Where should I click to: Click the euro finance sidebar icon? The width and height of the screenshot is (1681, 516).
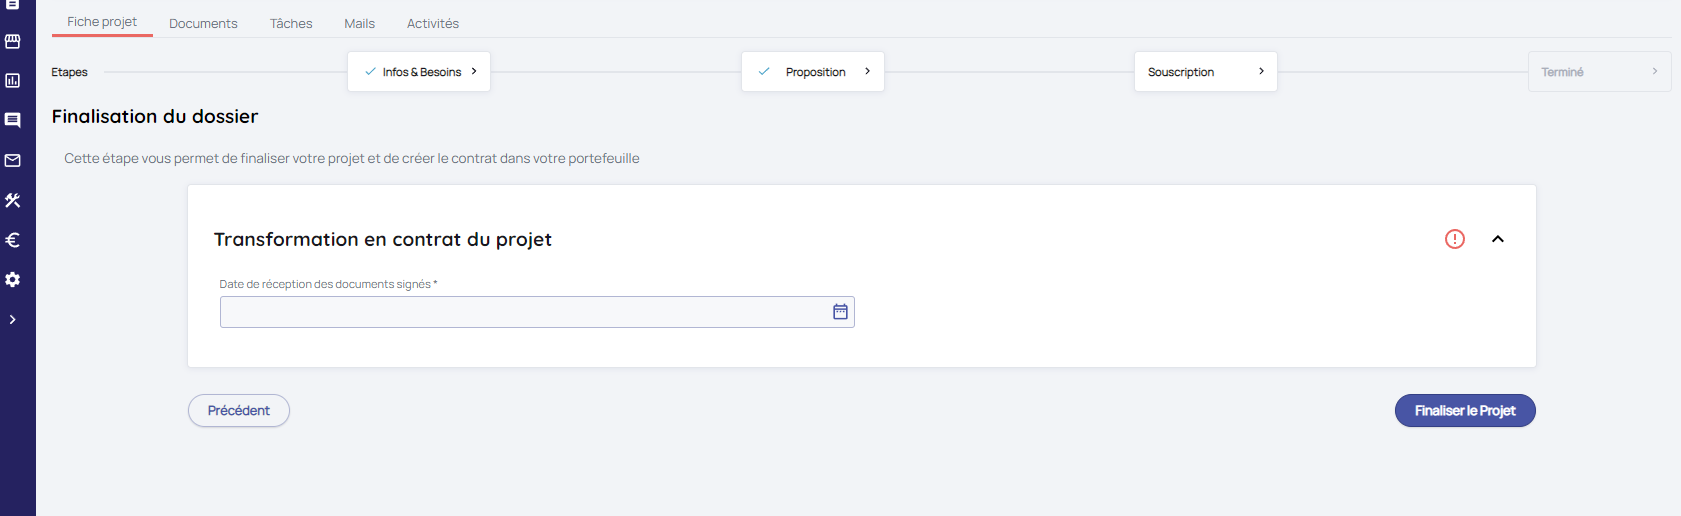click(x=13, y=240)
